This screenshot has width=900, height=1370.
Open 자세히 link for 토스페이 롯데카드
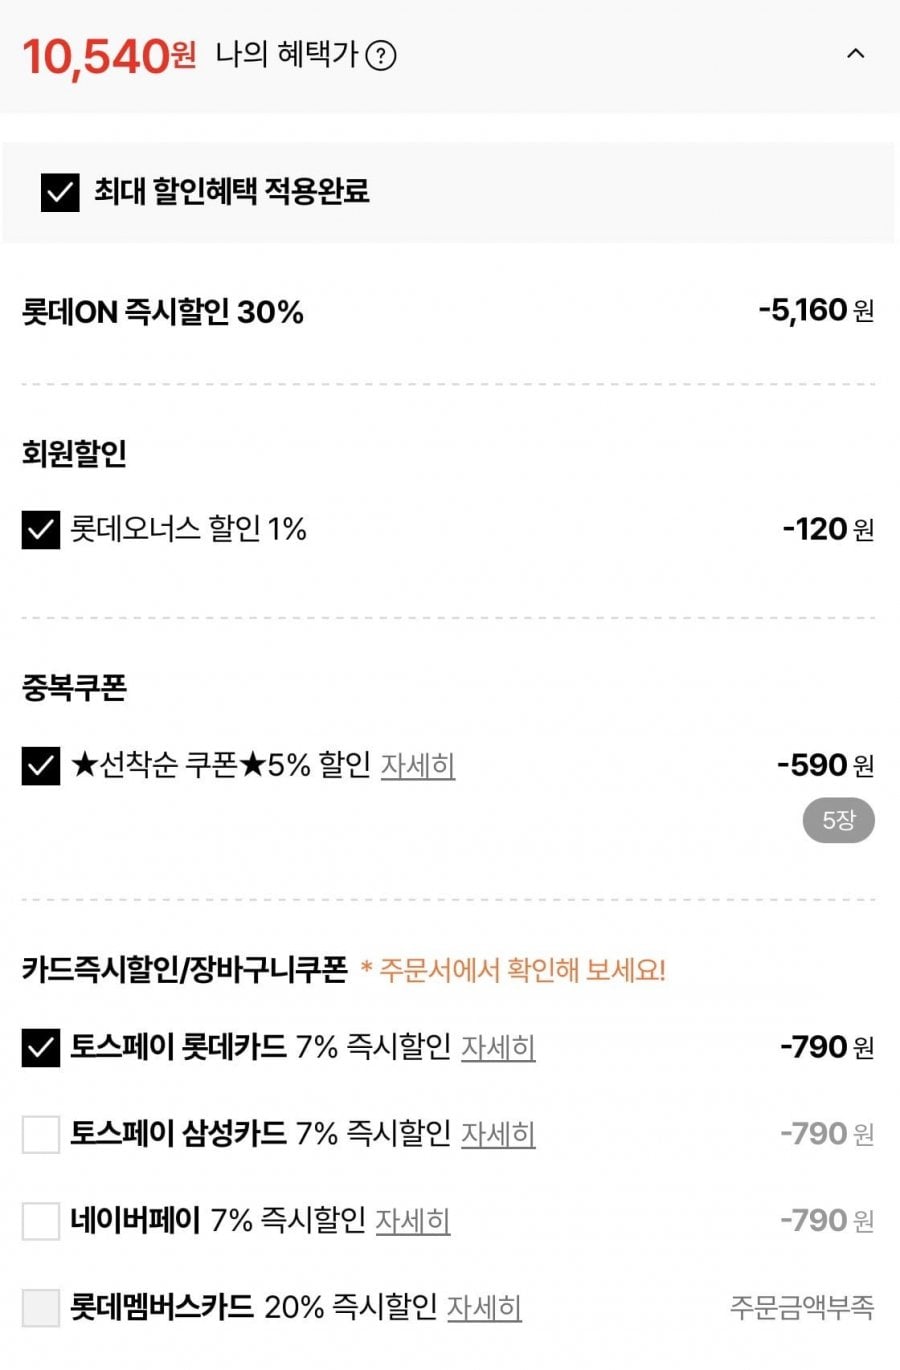click(x=498, y=1048)
